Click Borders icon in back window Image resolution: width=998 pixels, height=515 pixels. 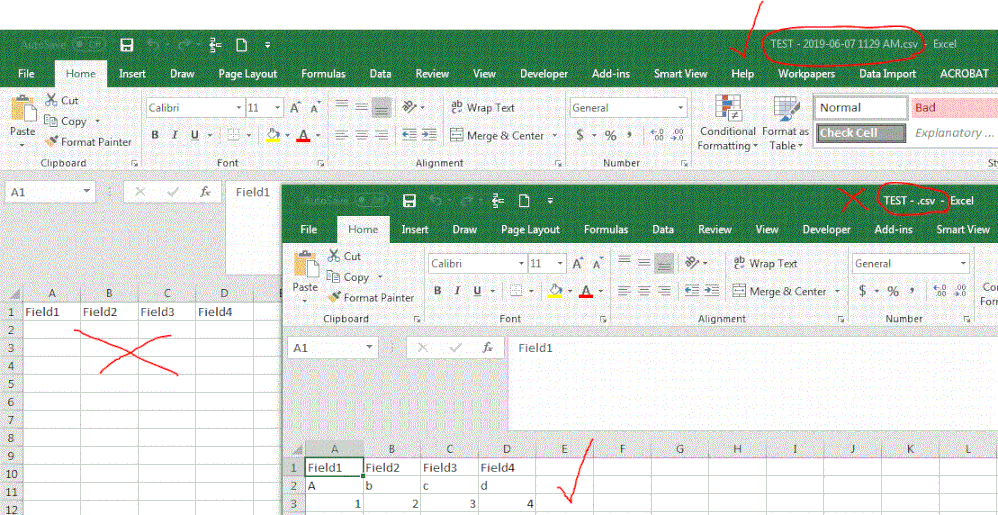point(233,135)
